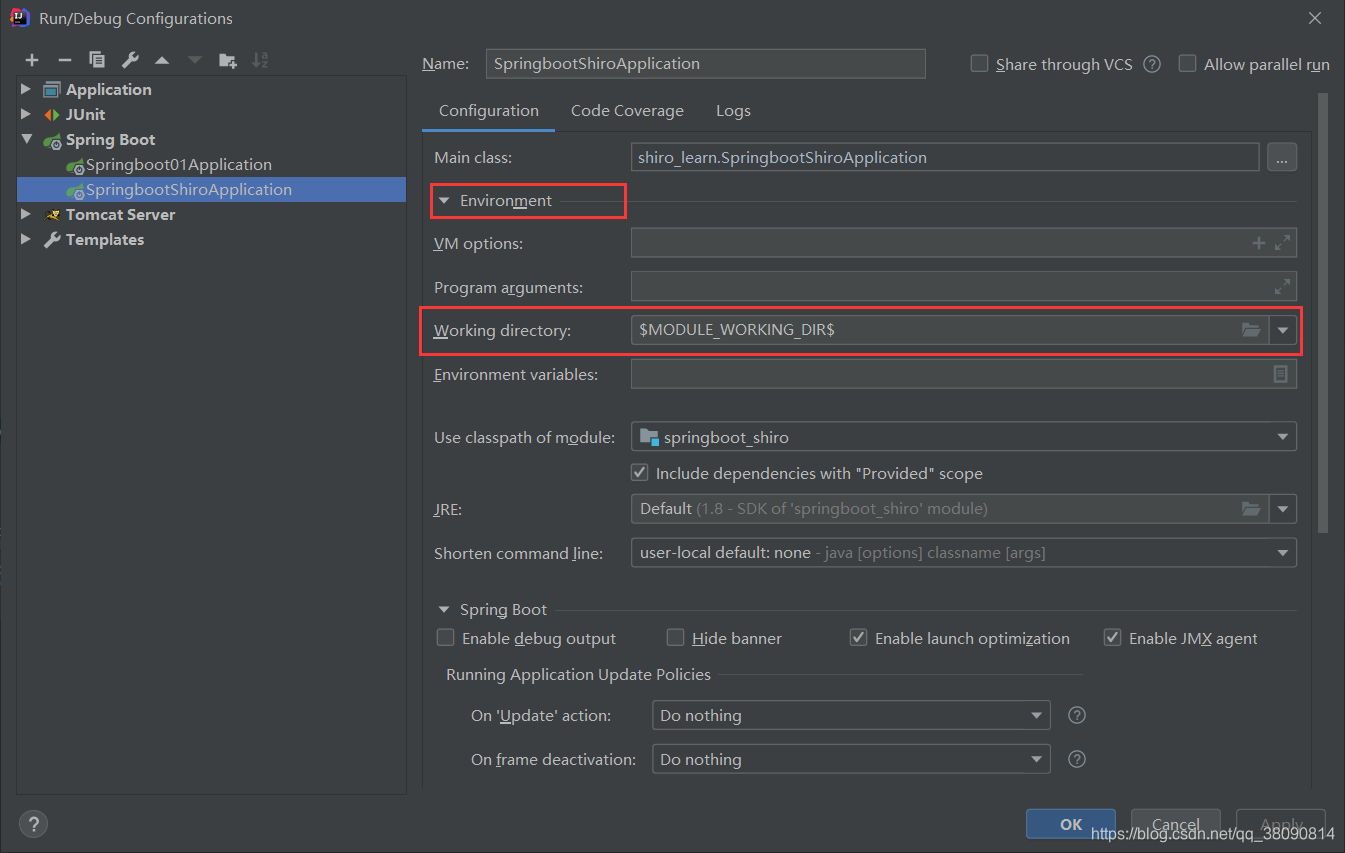Image resolution: width=1345 pixels, height=853 pixels.
Task: Expand the VM options field
Action: 1283,243
